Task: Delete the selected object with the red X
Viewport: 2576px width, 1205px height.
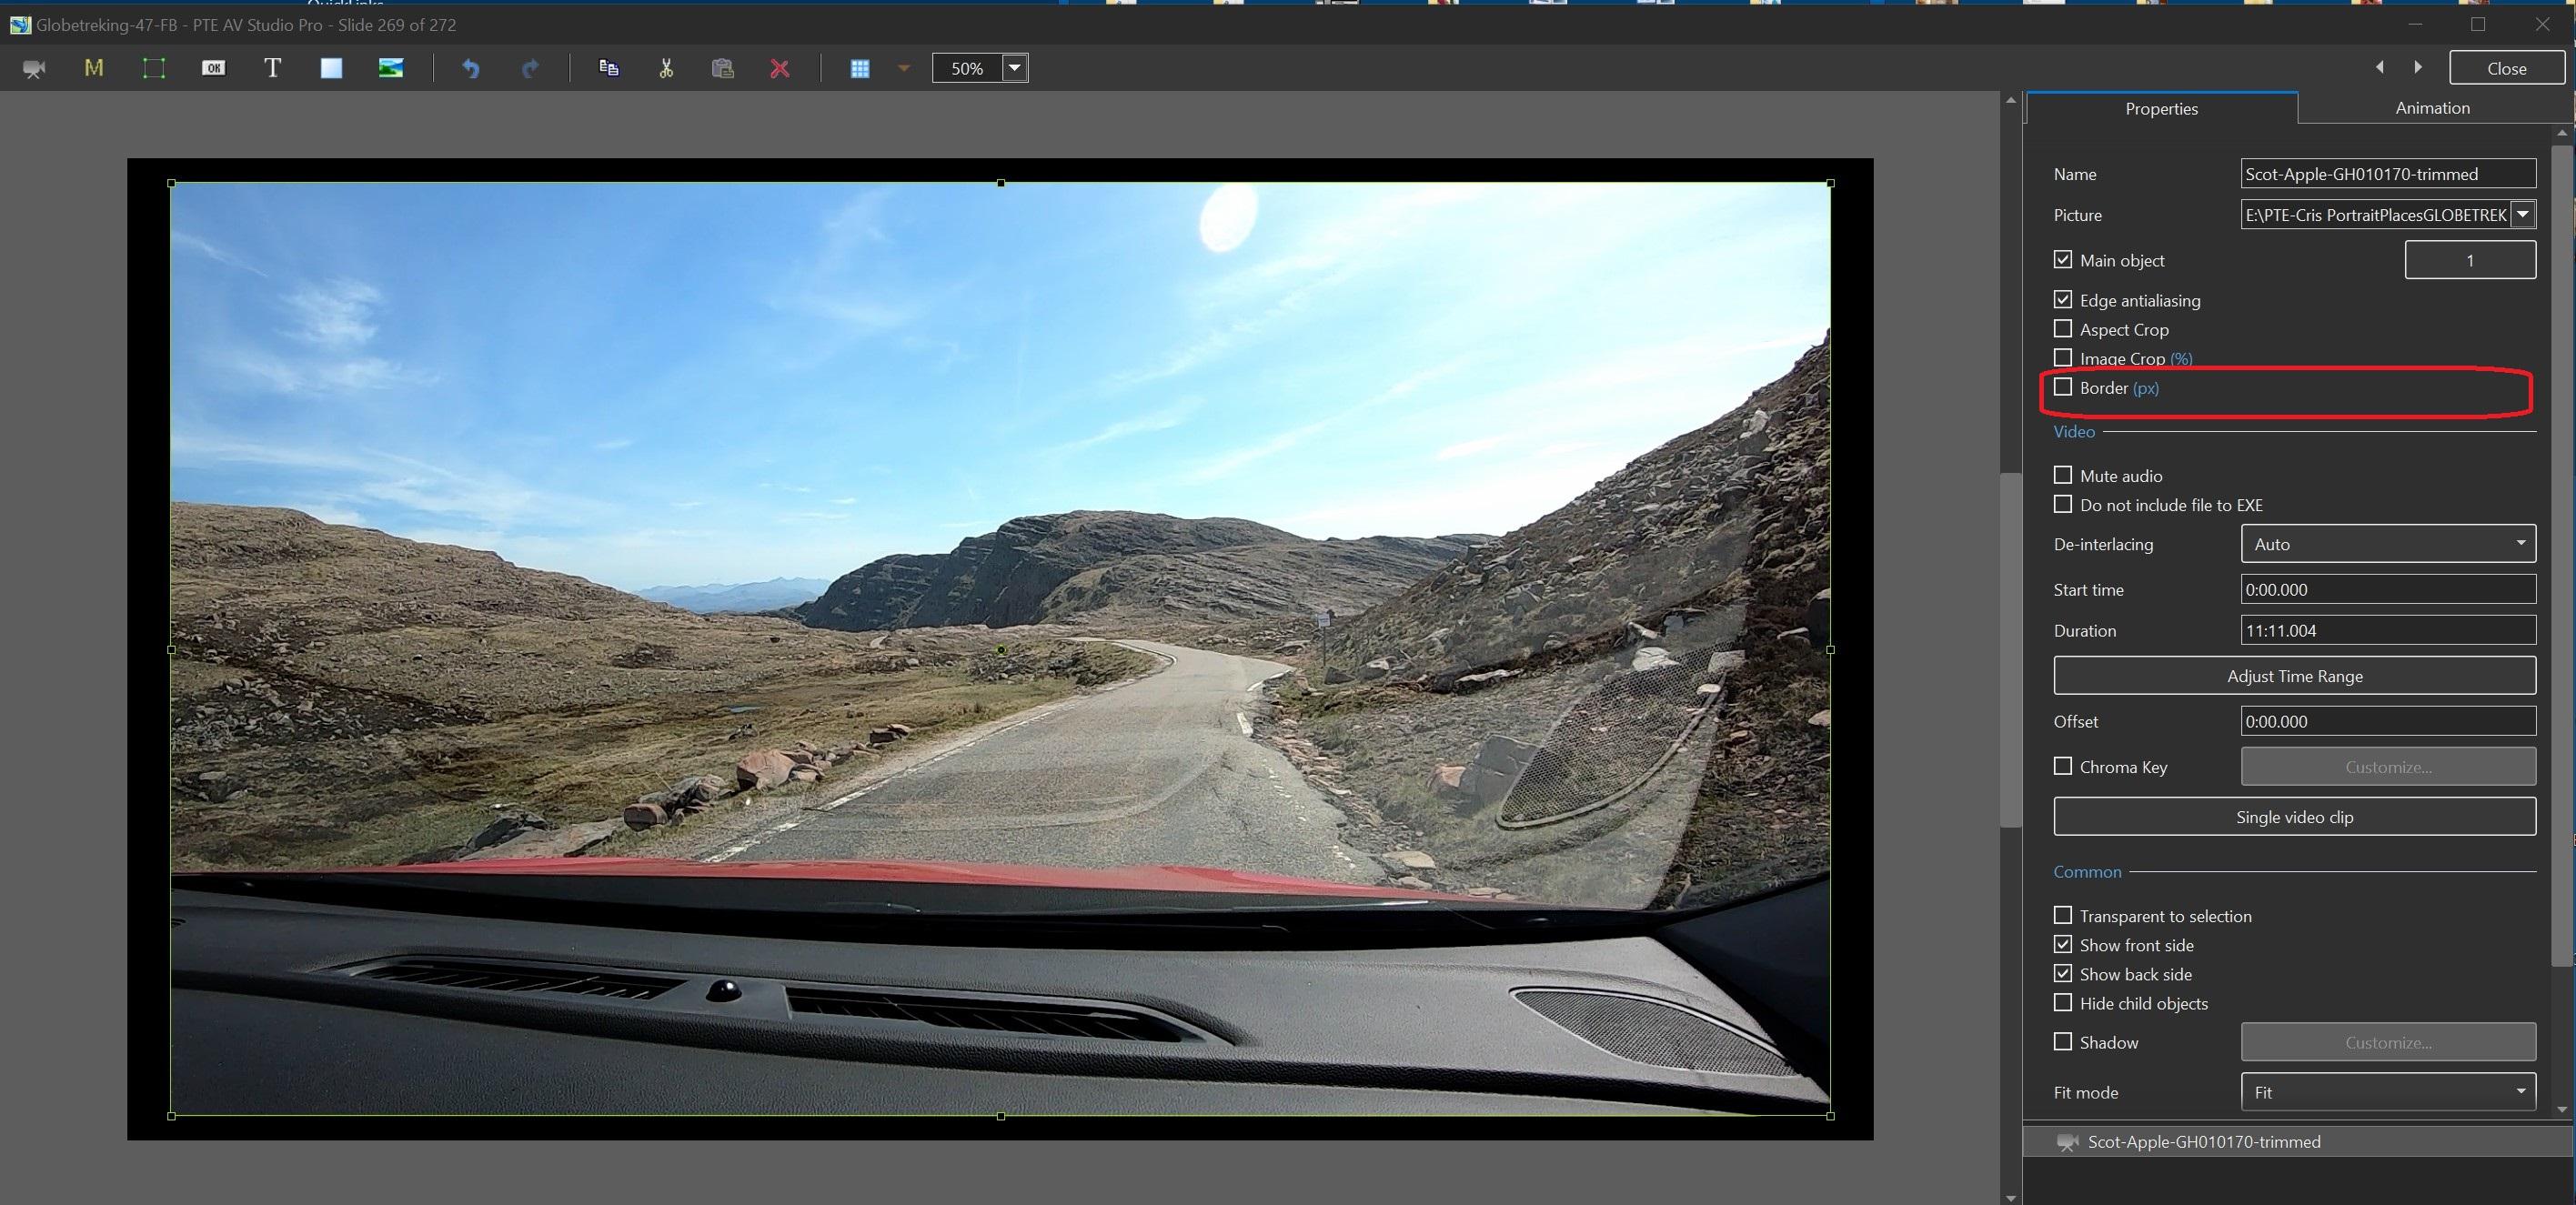Action: (x=780, y=68)
